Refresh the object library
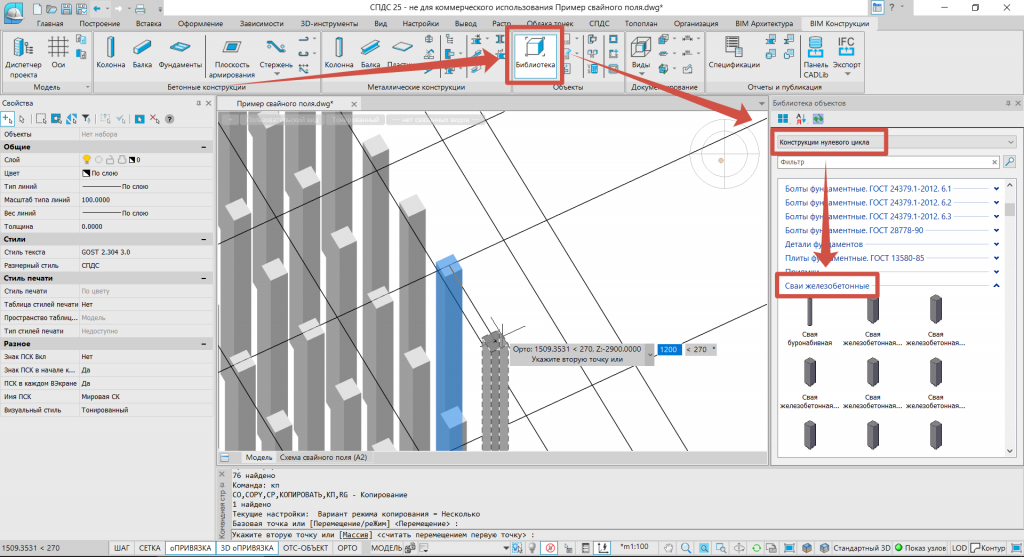 [818, 118]
